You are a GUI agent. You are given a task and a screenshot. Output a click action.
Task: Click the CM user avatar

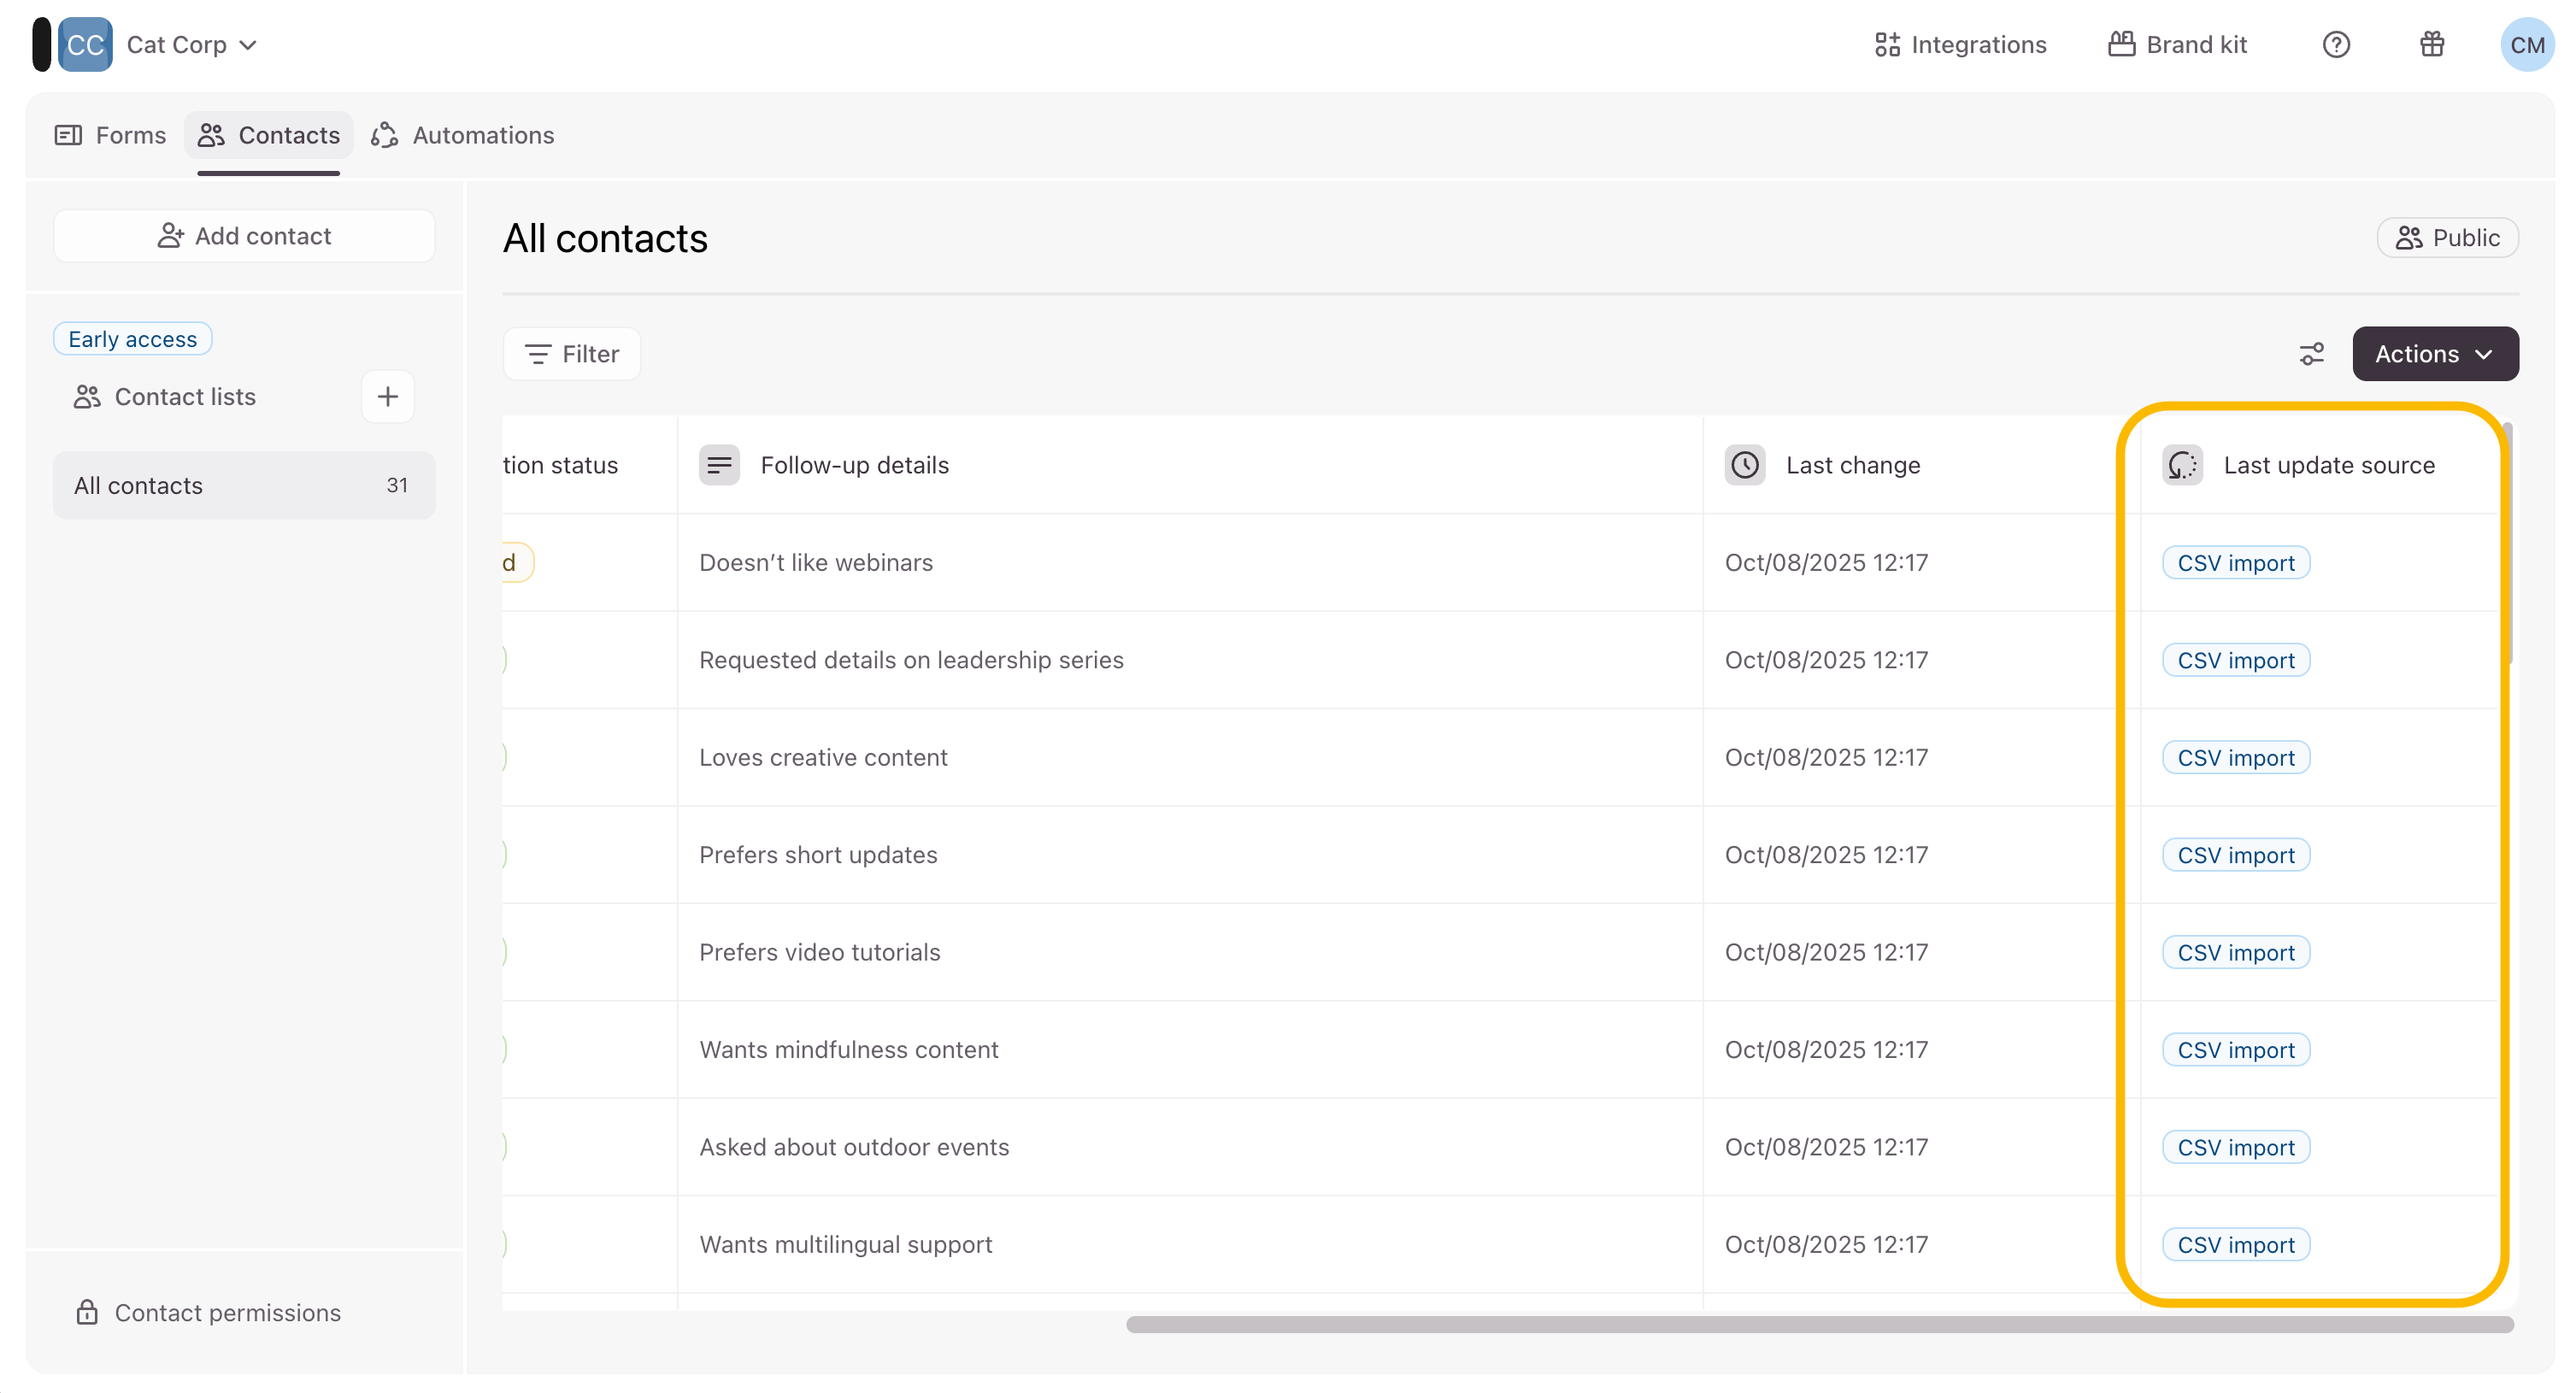2526,45
